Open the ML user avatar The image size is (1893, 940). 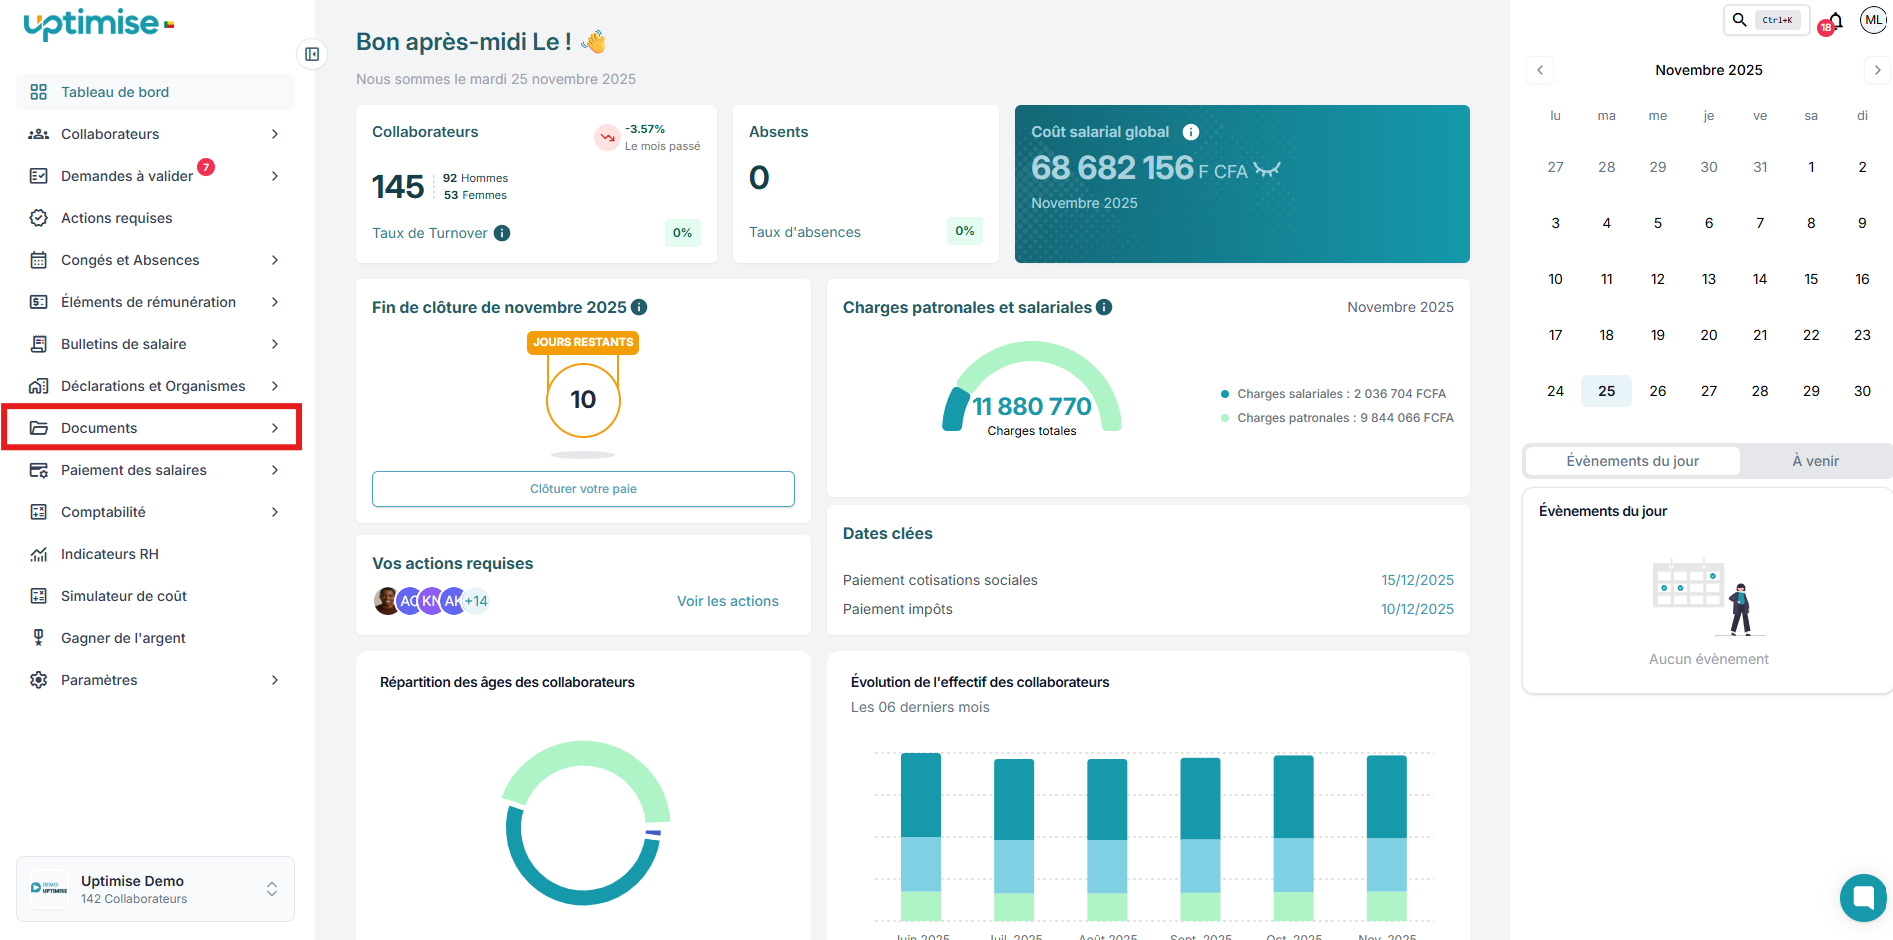tap(1873, 20)
